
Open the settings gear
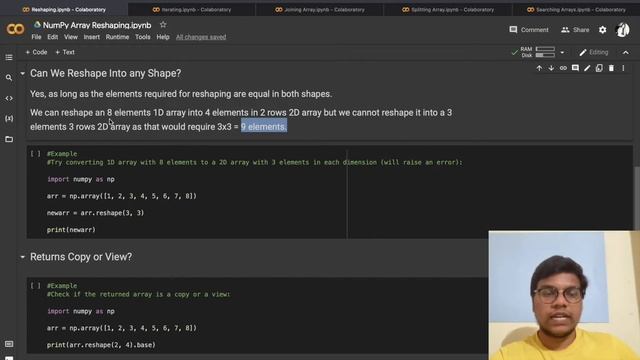point(602,30)
